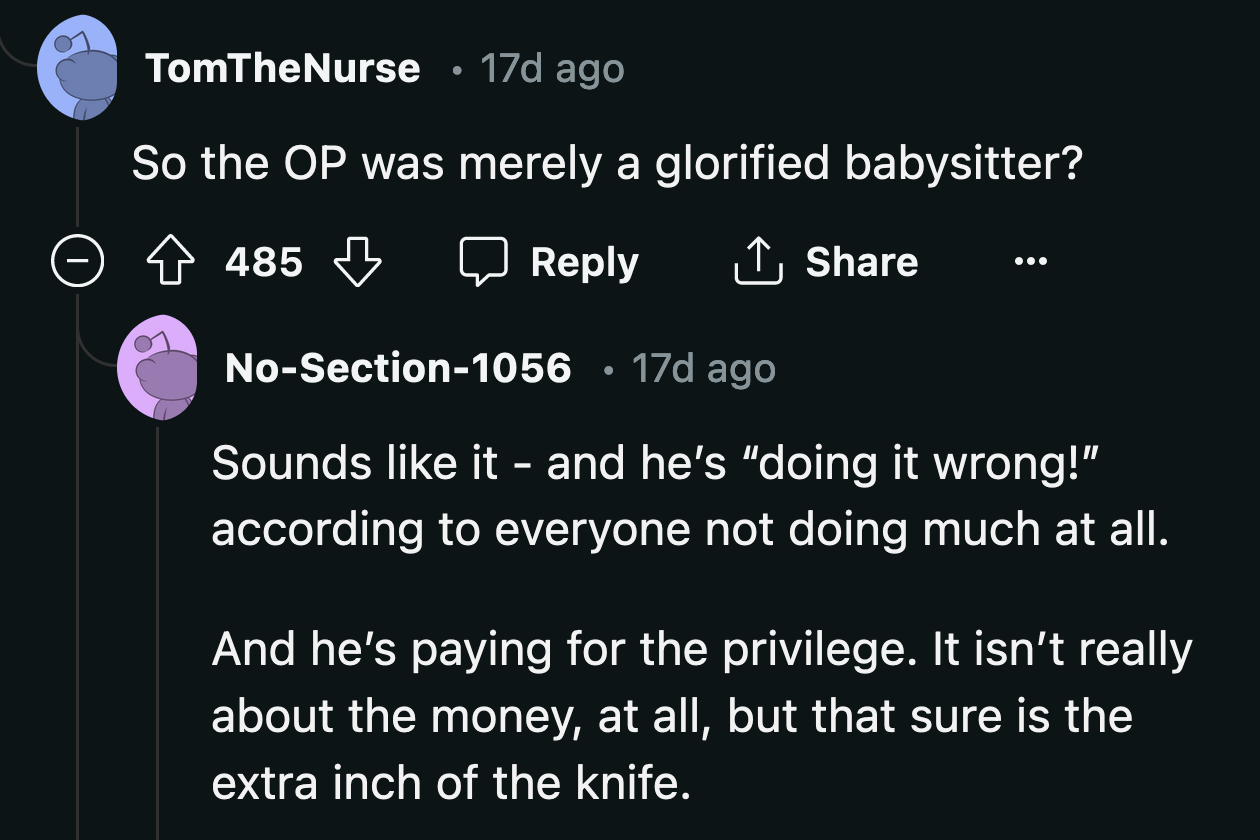The image size is (1260, 840).
Task: Click the minus button to hide replies
Action: pos(76,262)
